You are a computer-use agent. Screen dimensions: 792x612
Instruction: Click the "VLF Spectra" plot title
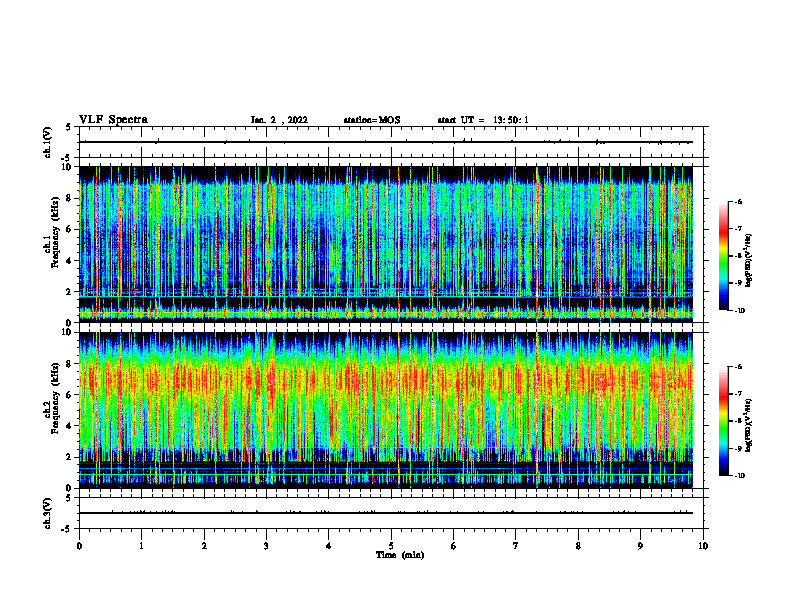113,120
